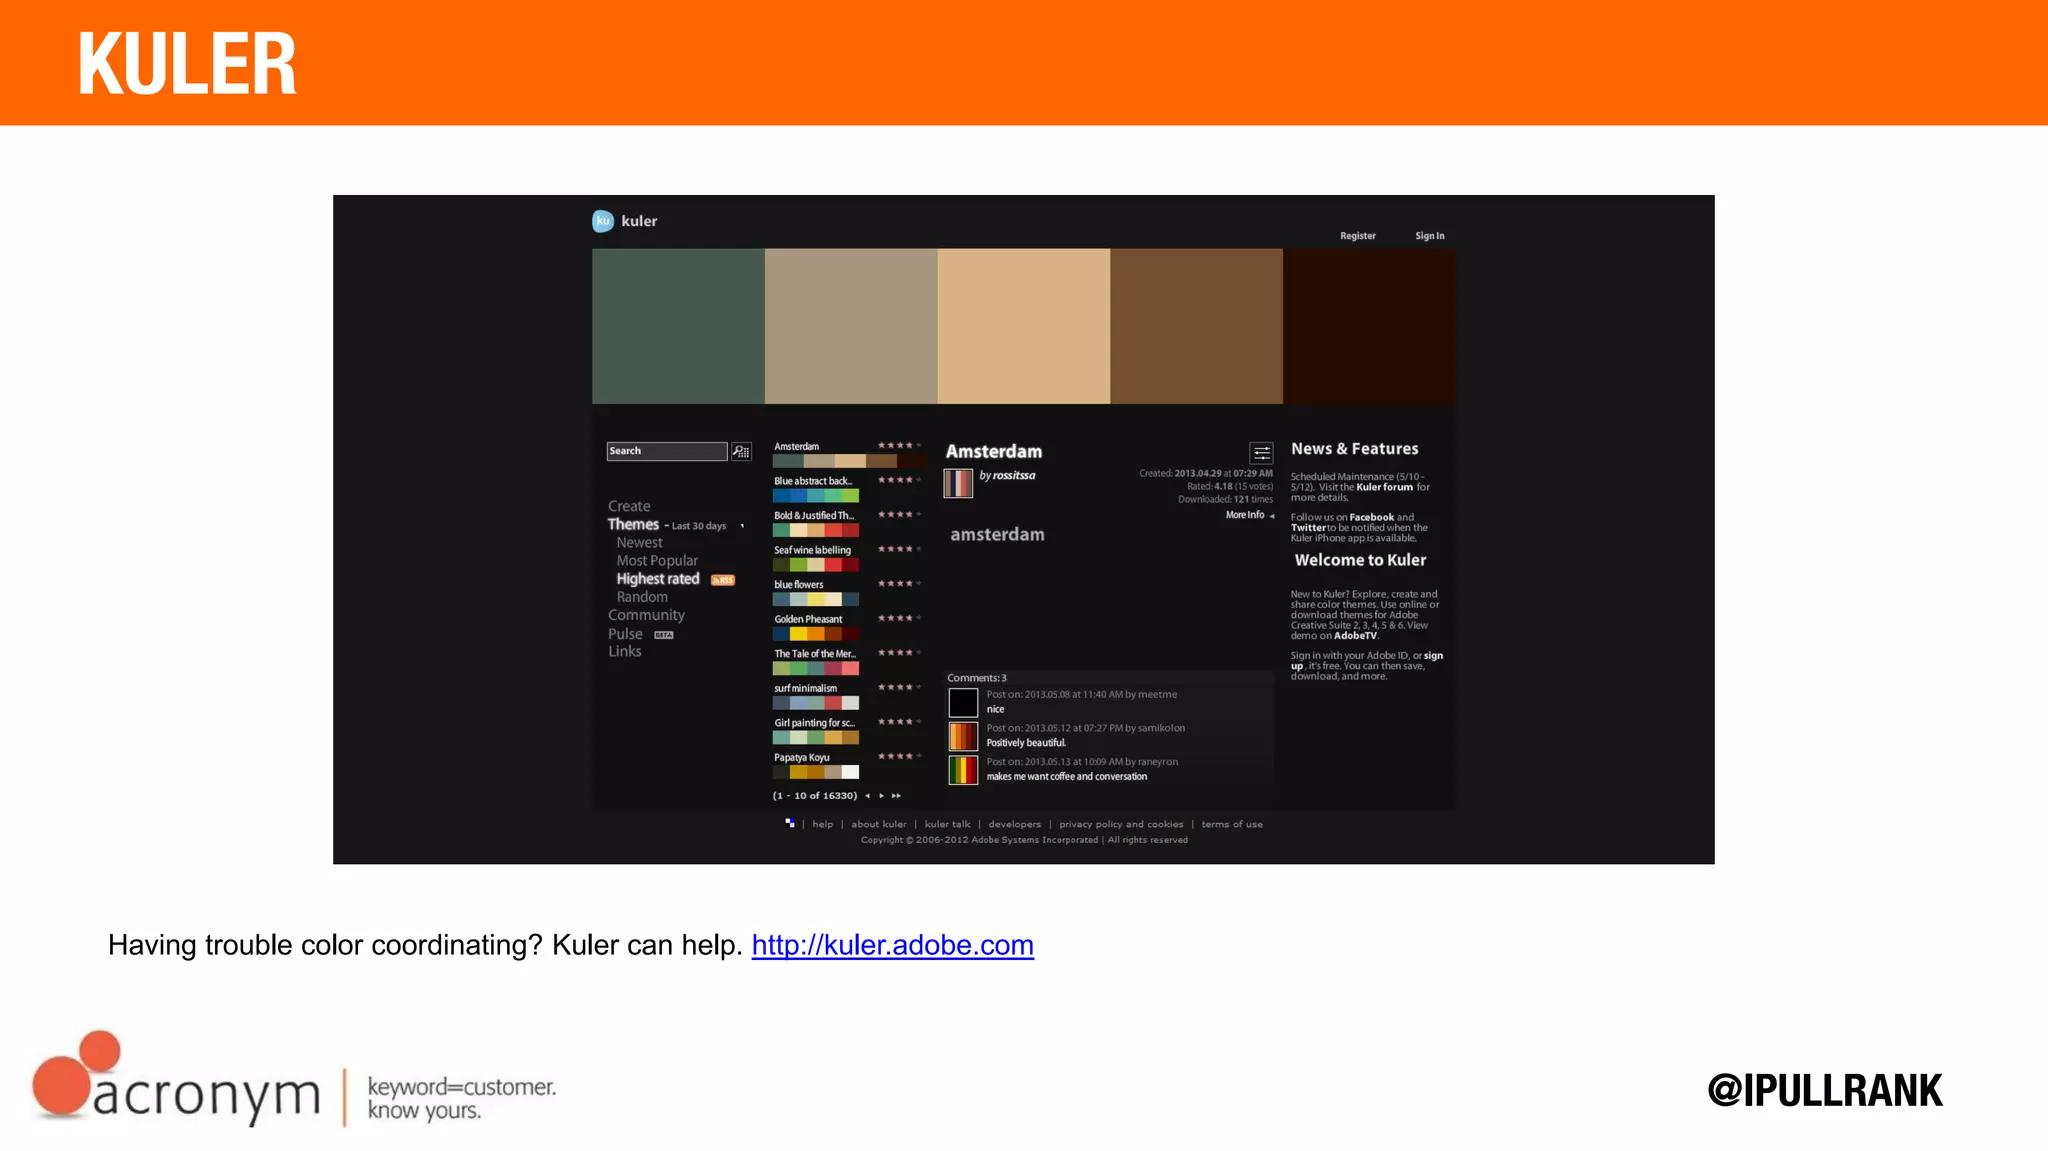Click the kuler talk footer link

coord(947,825)
